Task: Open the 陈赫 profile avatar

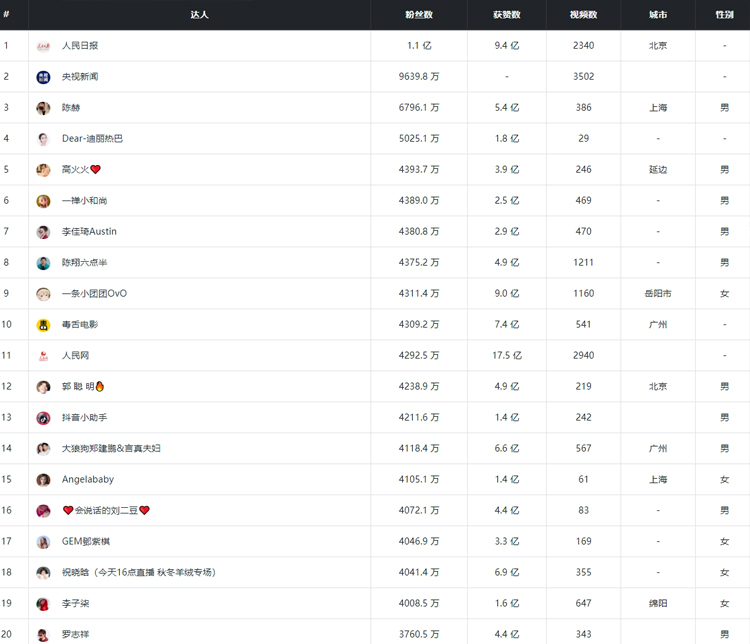Action: (x=44, y=108)
